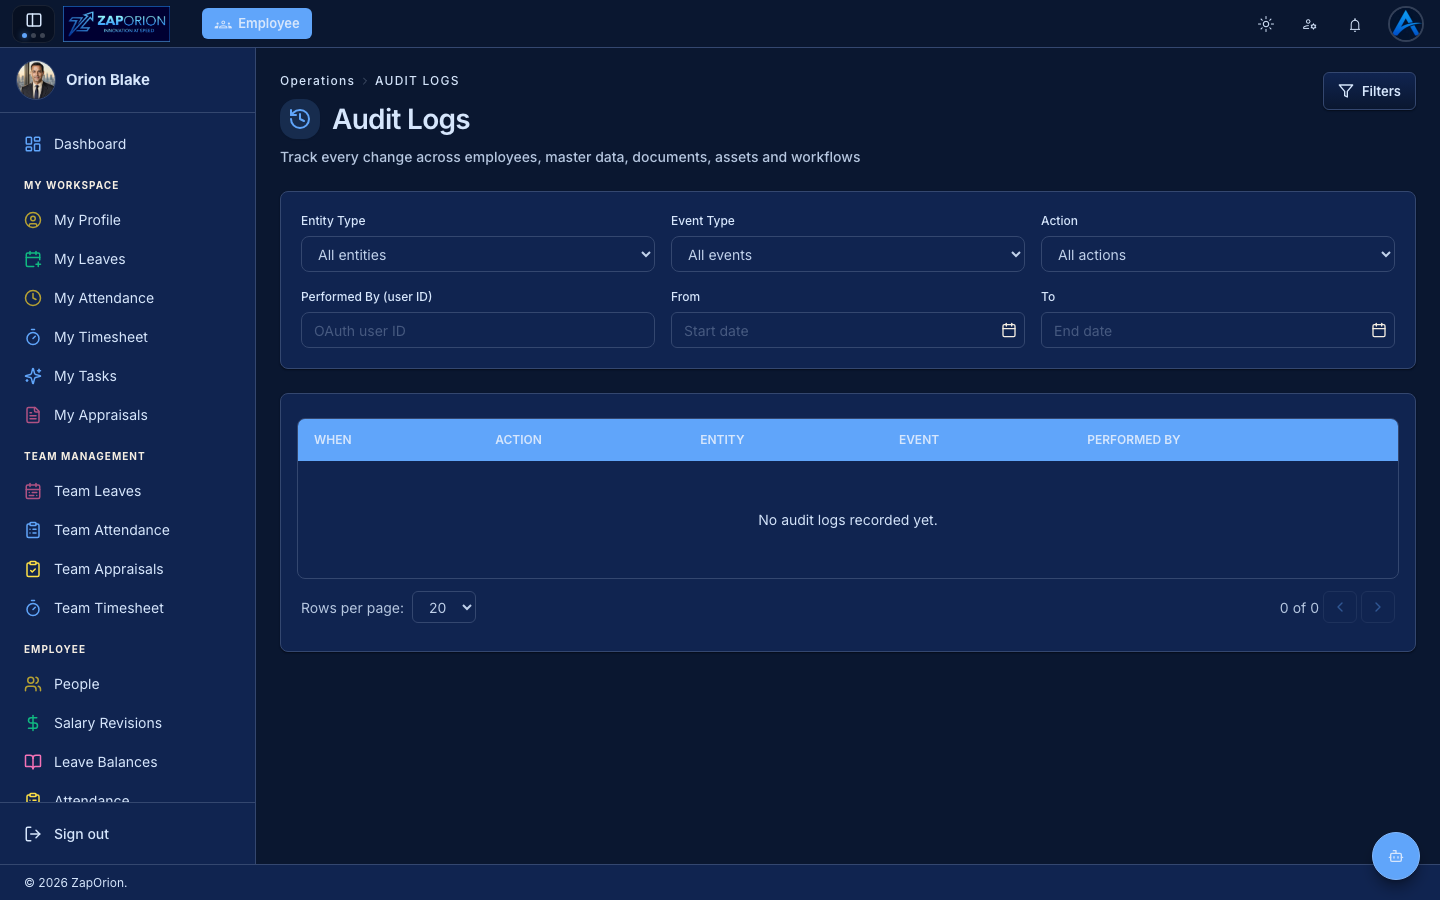Click Orion Blake user name
The width and height of the screenshot is (1440, 900).
108,80
